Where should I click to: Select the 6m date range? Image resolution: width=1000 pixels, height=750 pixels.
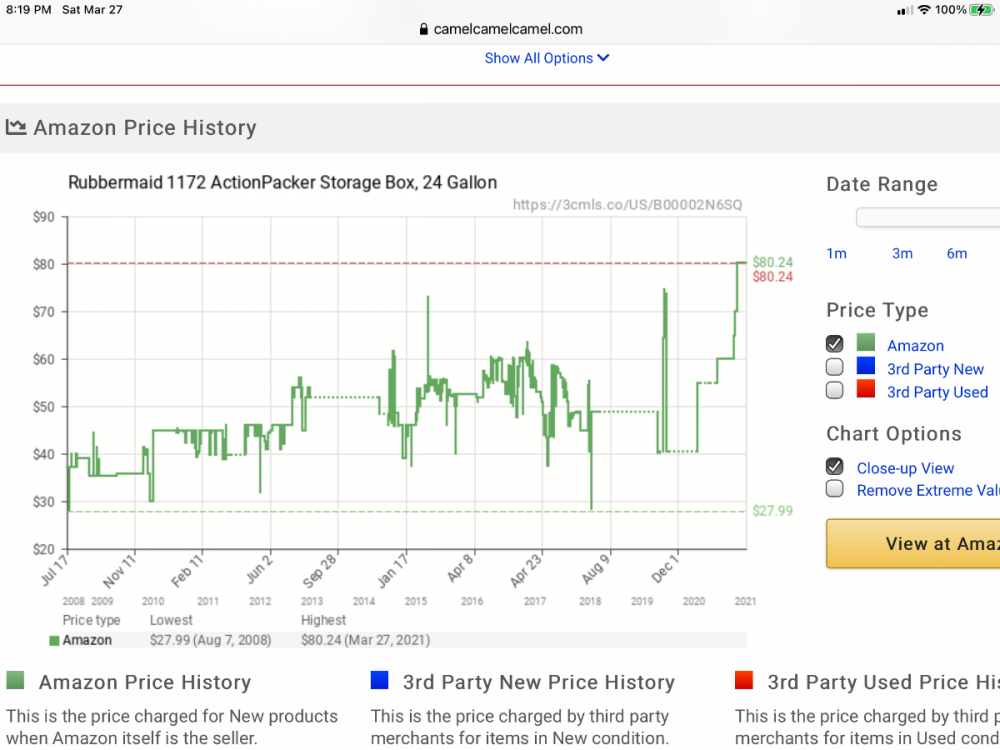point(957,254)
